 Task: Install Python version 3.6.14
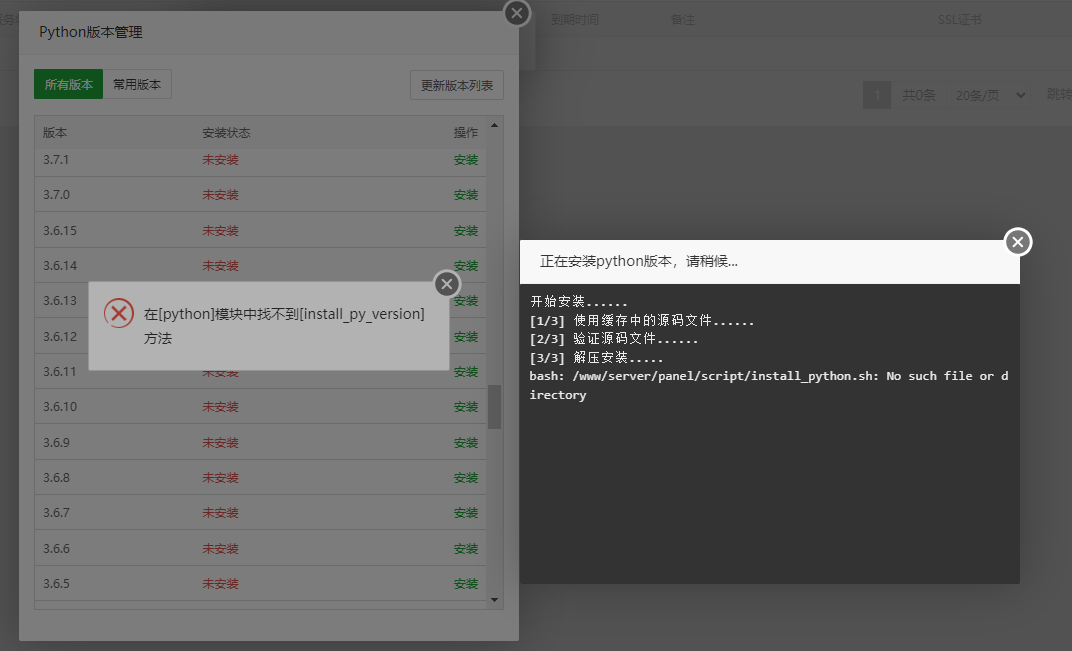pyautogui.click(x=466, y=265)
